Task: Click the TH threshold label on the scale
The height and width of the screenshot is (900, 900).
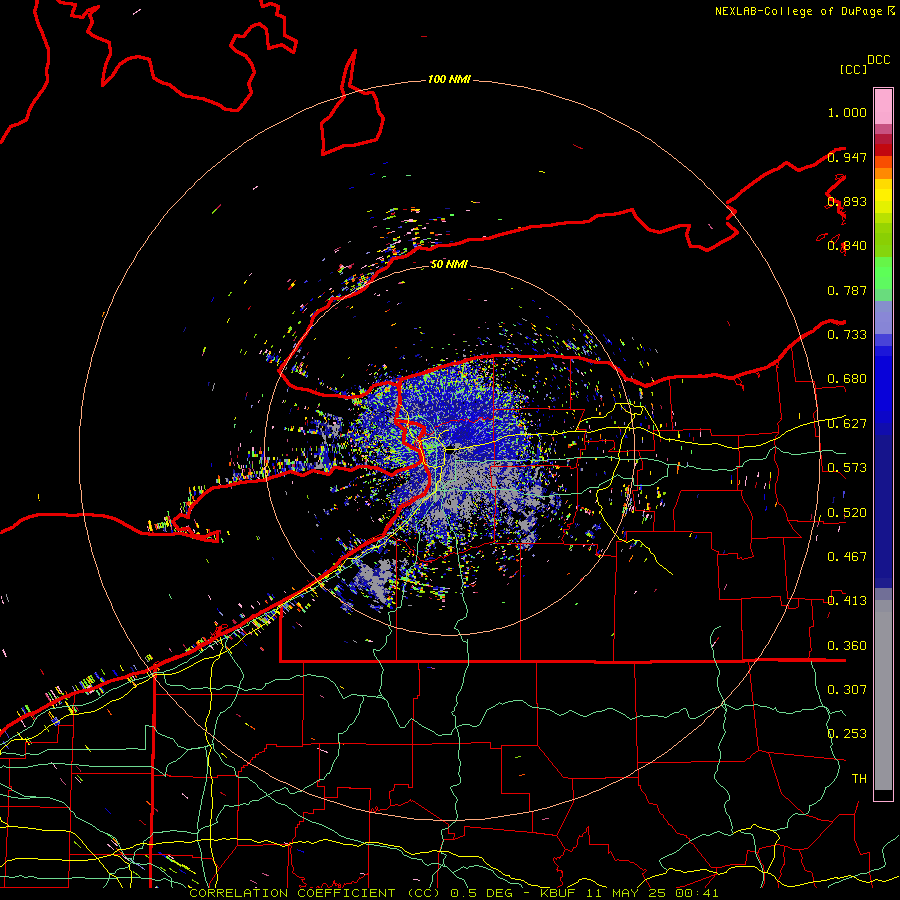Action: pos(859,779)
